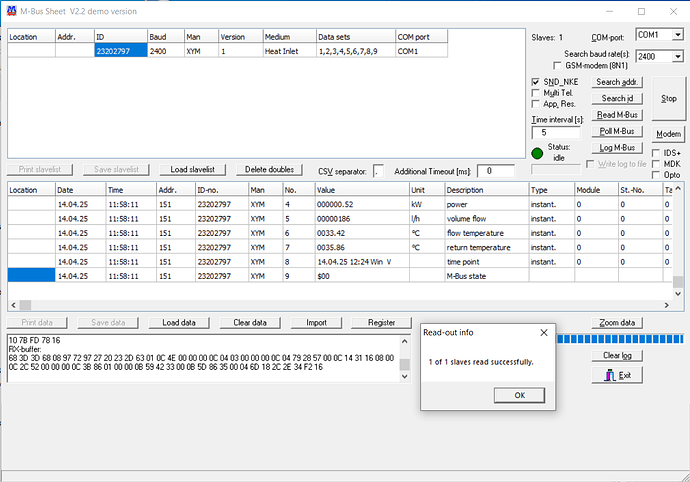Click the M-Bus Sheet app icon in title bar

[x=11, y=11]
